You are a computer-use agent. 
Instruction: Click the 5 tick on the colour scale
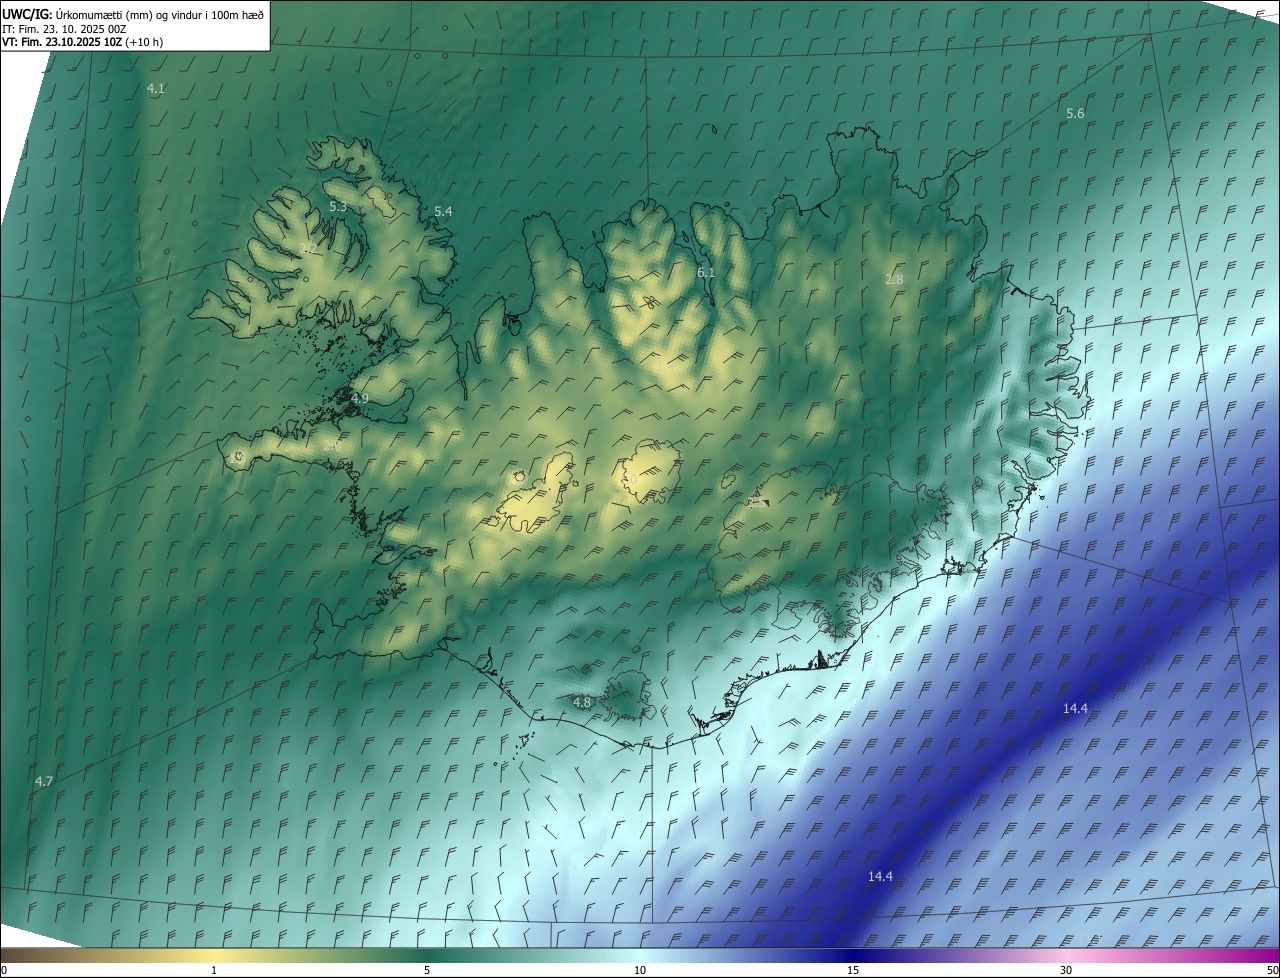coord(427,970)
